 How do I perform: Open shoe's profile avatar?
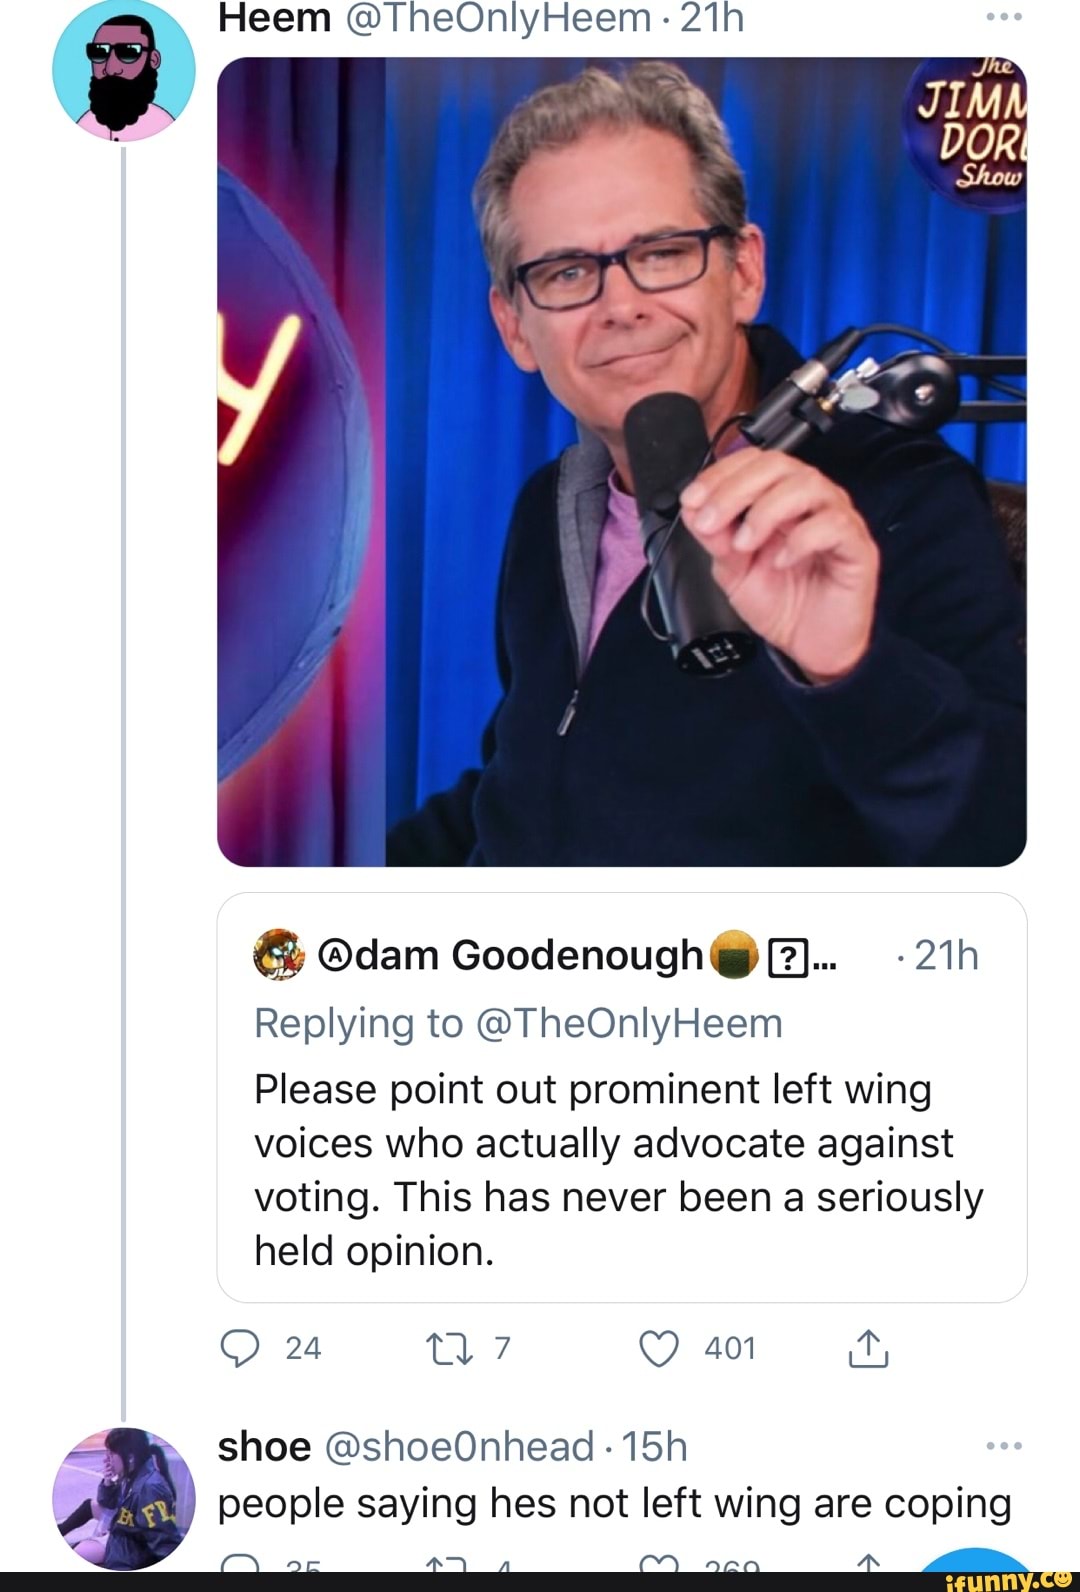point(124,1498)
